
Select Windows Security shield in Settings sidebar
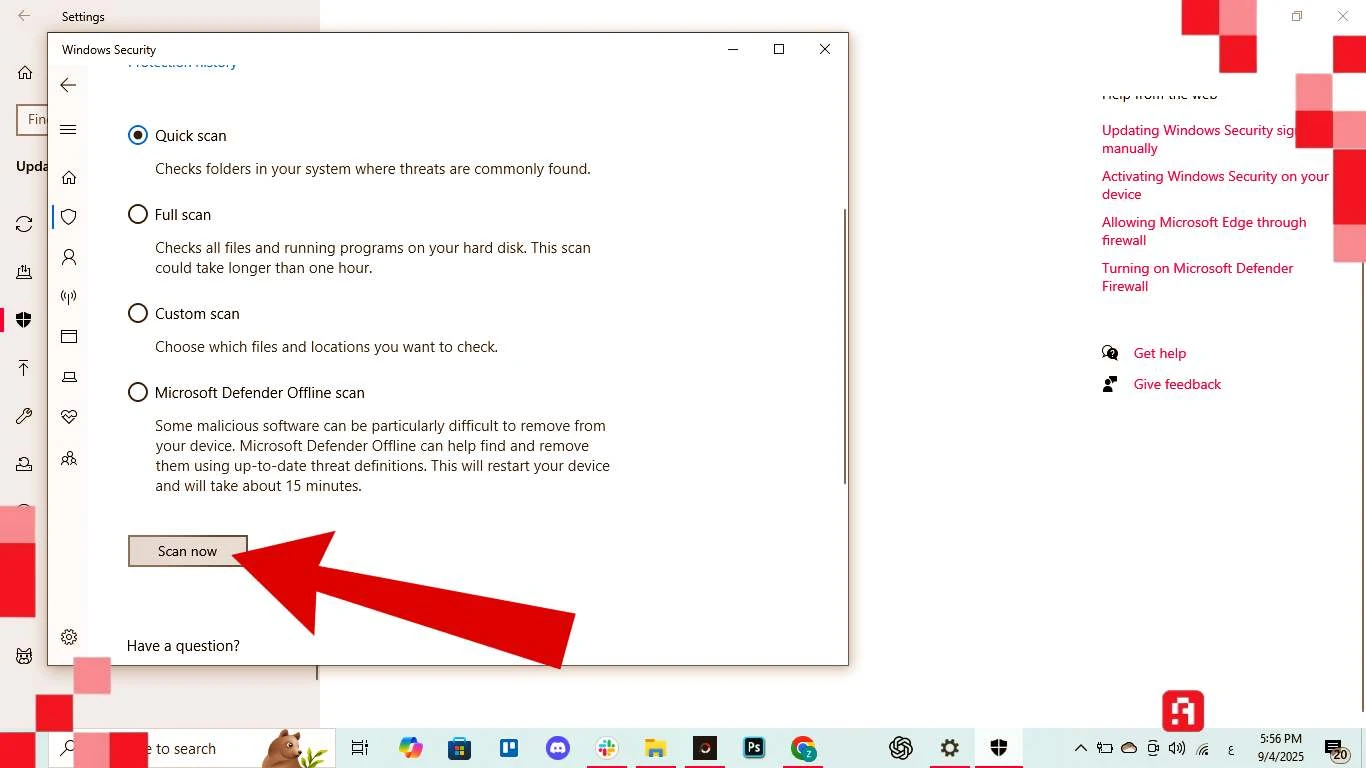pyautogui.click(x=24, y=320)
